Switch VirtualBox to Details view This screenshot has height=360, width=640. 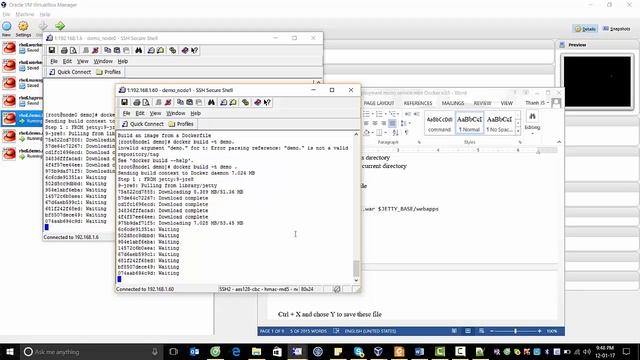[585, 29]
